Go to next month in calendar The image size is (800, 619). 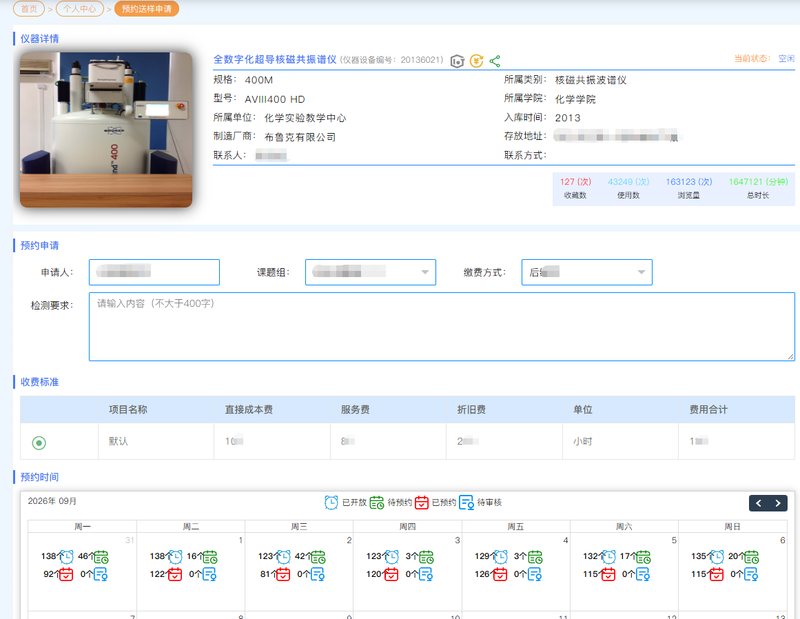(x=778, y=503)
